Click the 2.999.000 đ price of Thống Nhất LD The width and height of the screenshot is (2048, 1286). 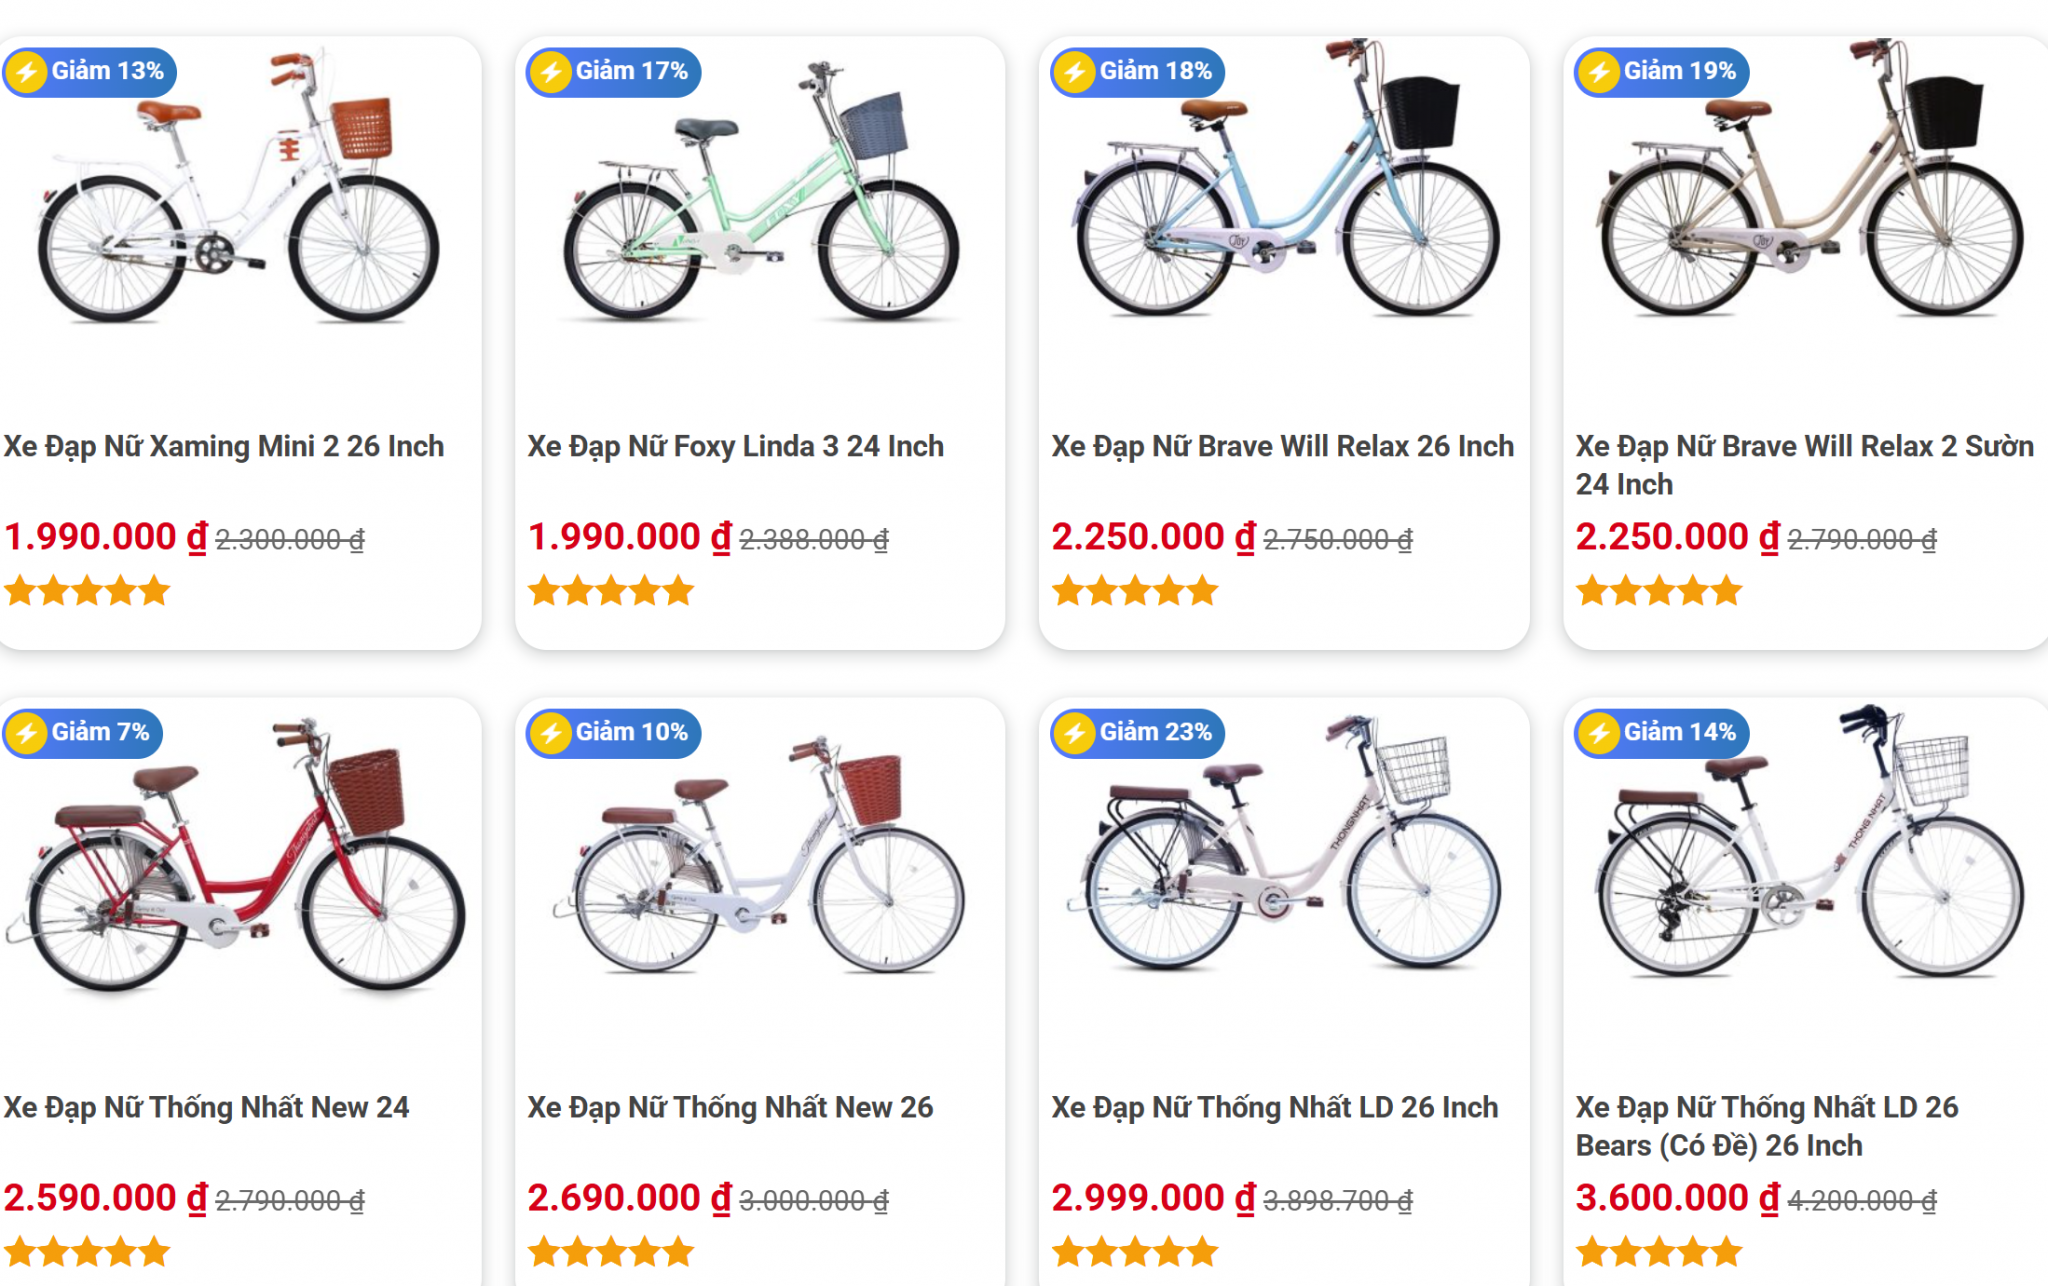(1153, 1198)
